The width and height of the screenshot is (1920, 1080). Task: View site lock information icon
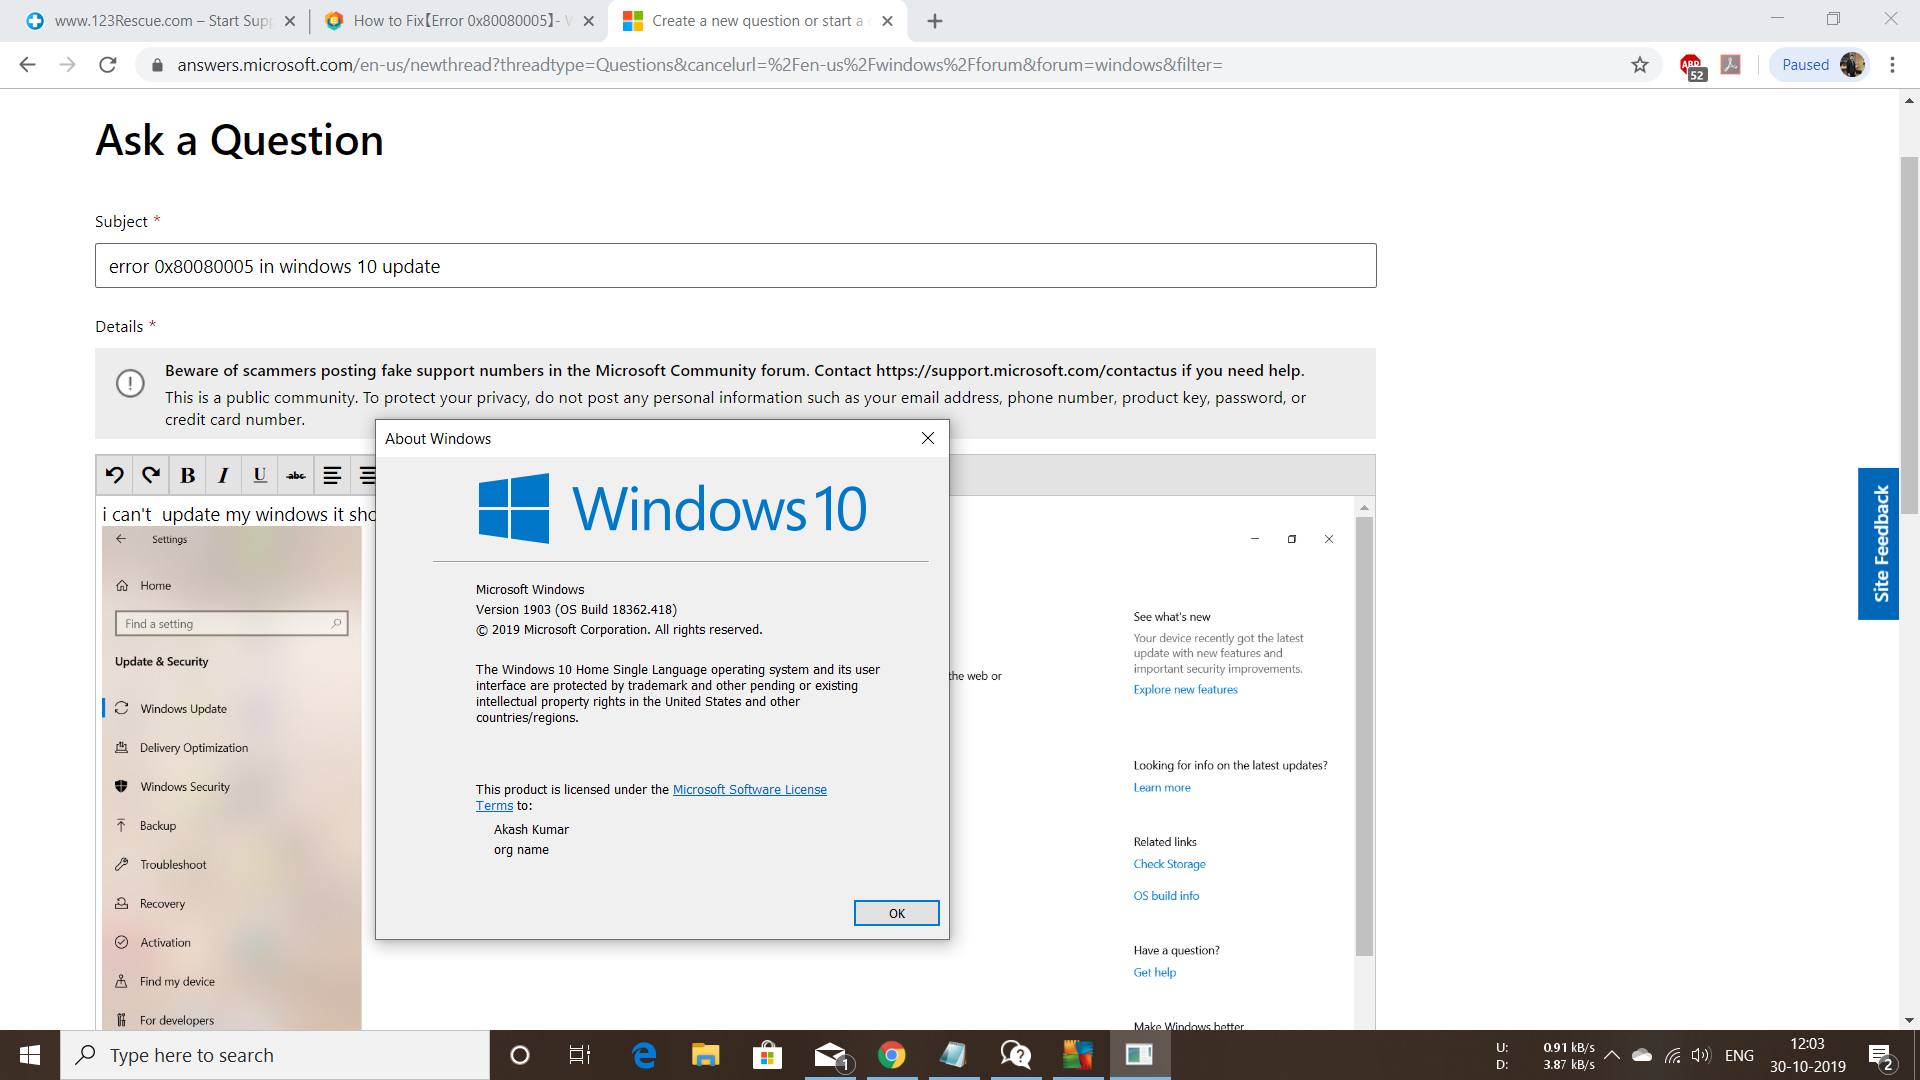click(x=156, y=65)
